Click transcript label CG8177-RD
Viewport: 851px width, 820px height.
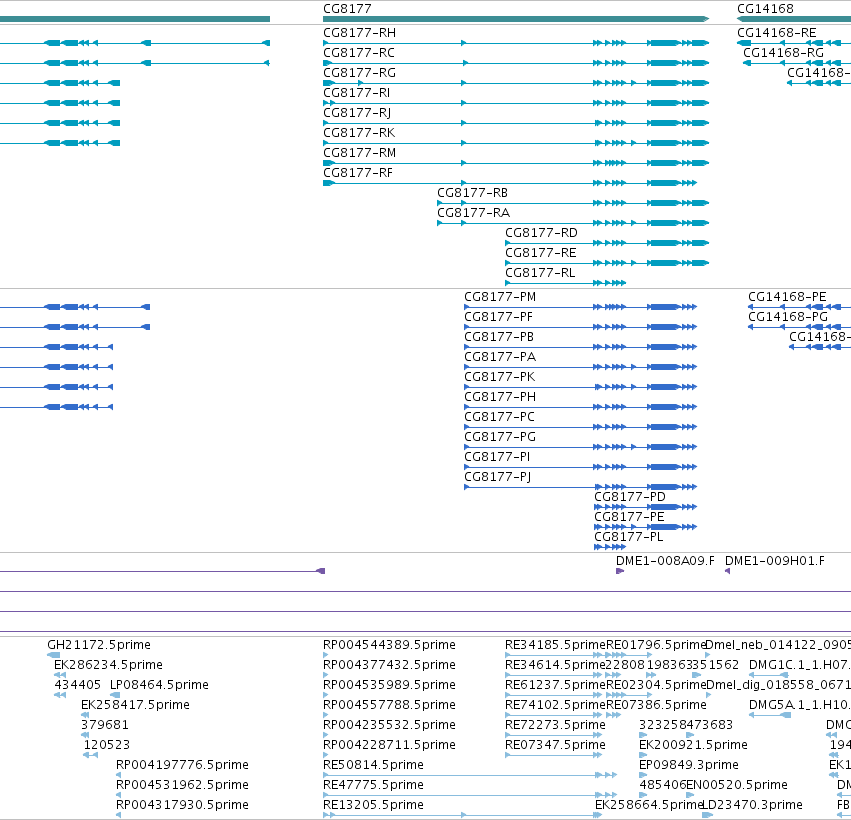(541, 233)
